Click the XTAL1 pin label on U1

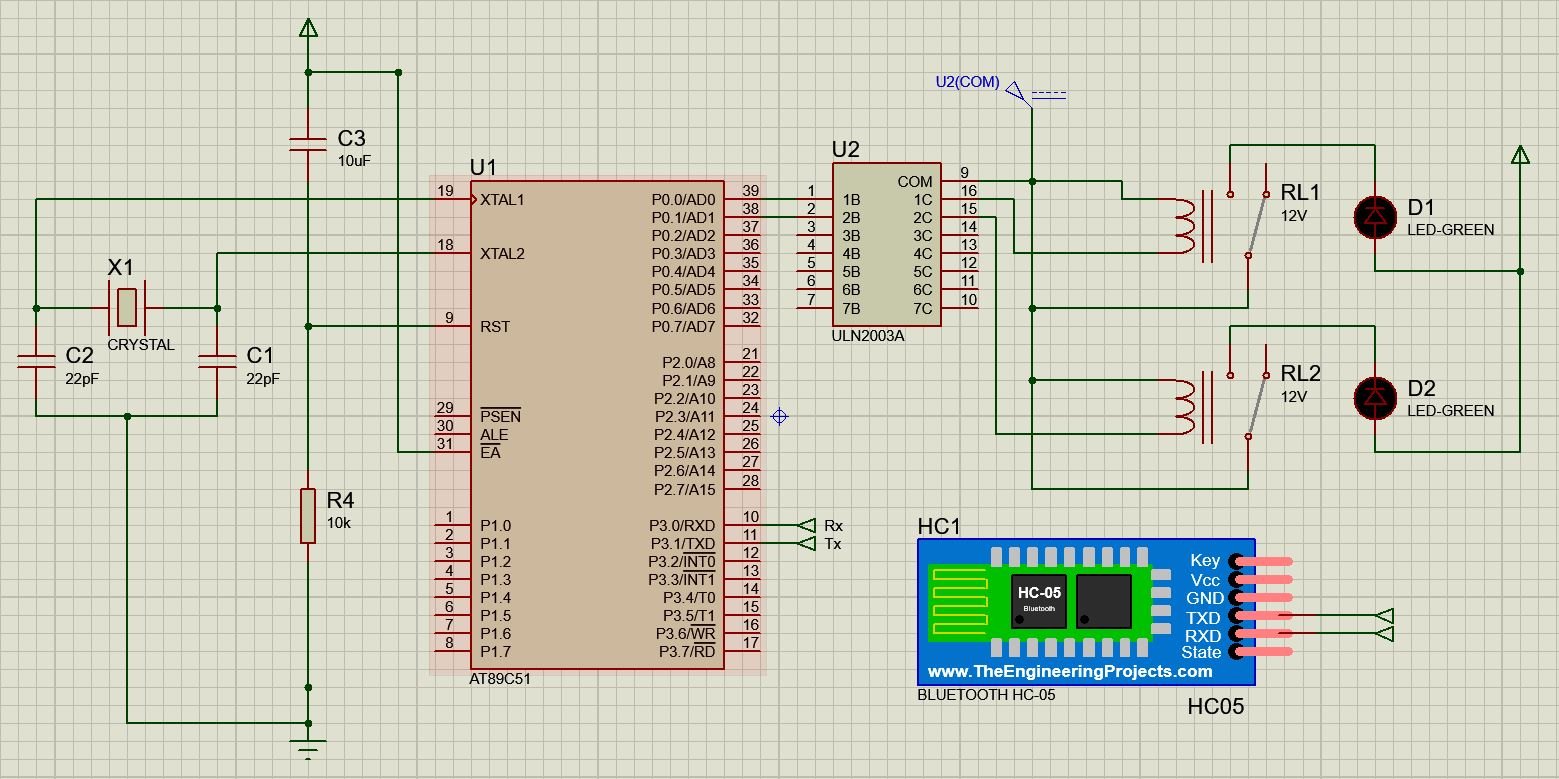(502, 199)
